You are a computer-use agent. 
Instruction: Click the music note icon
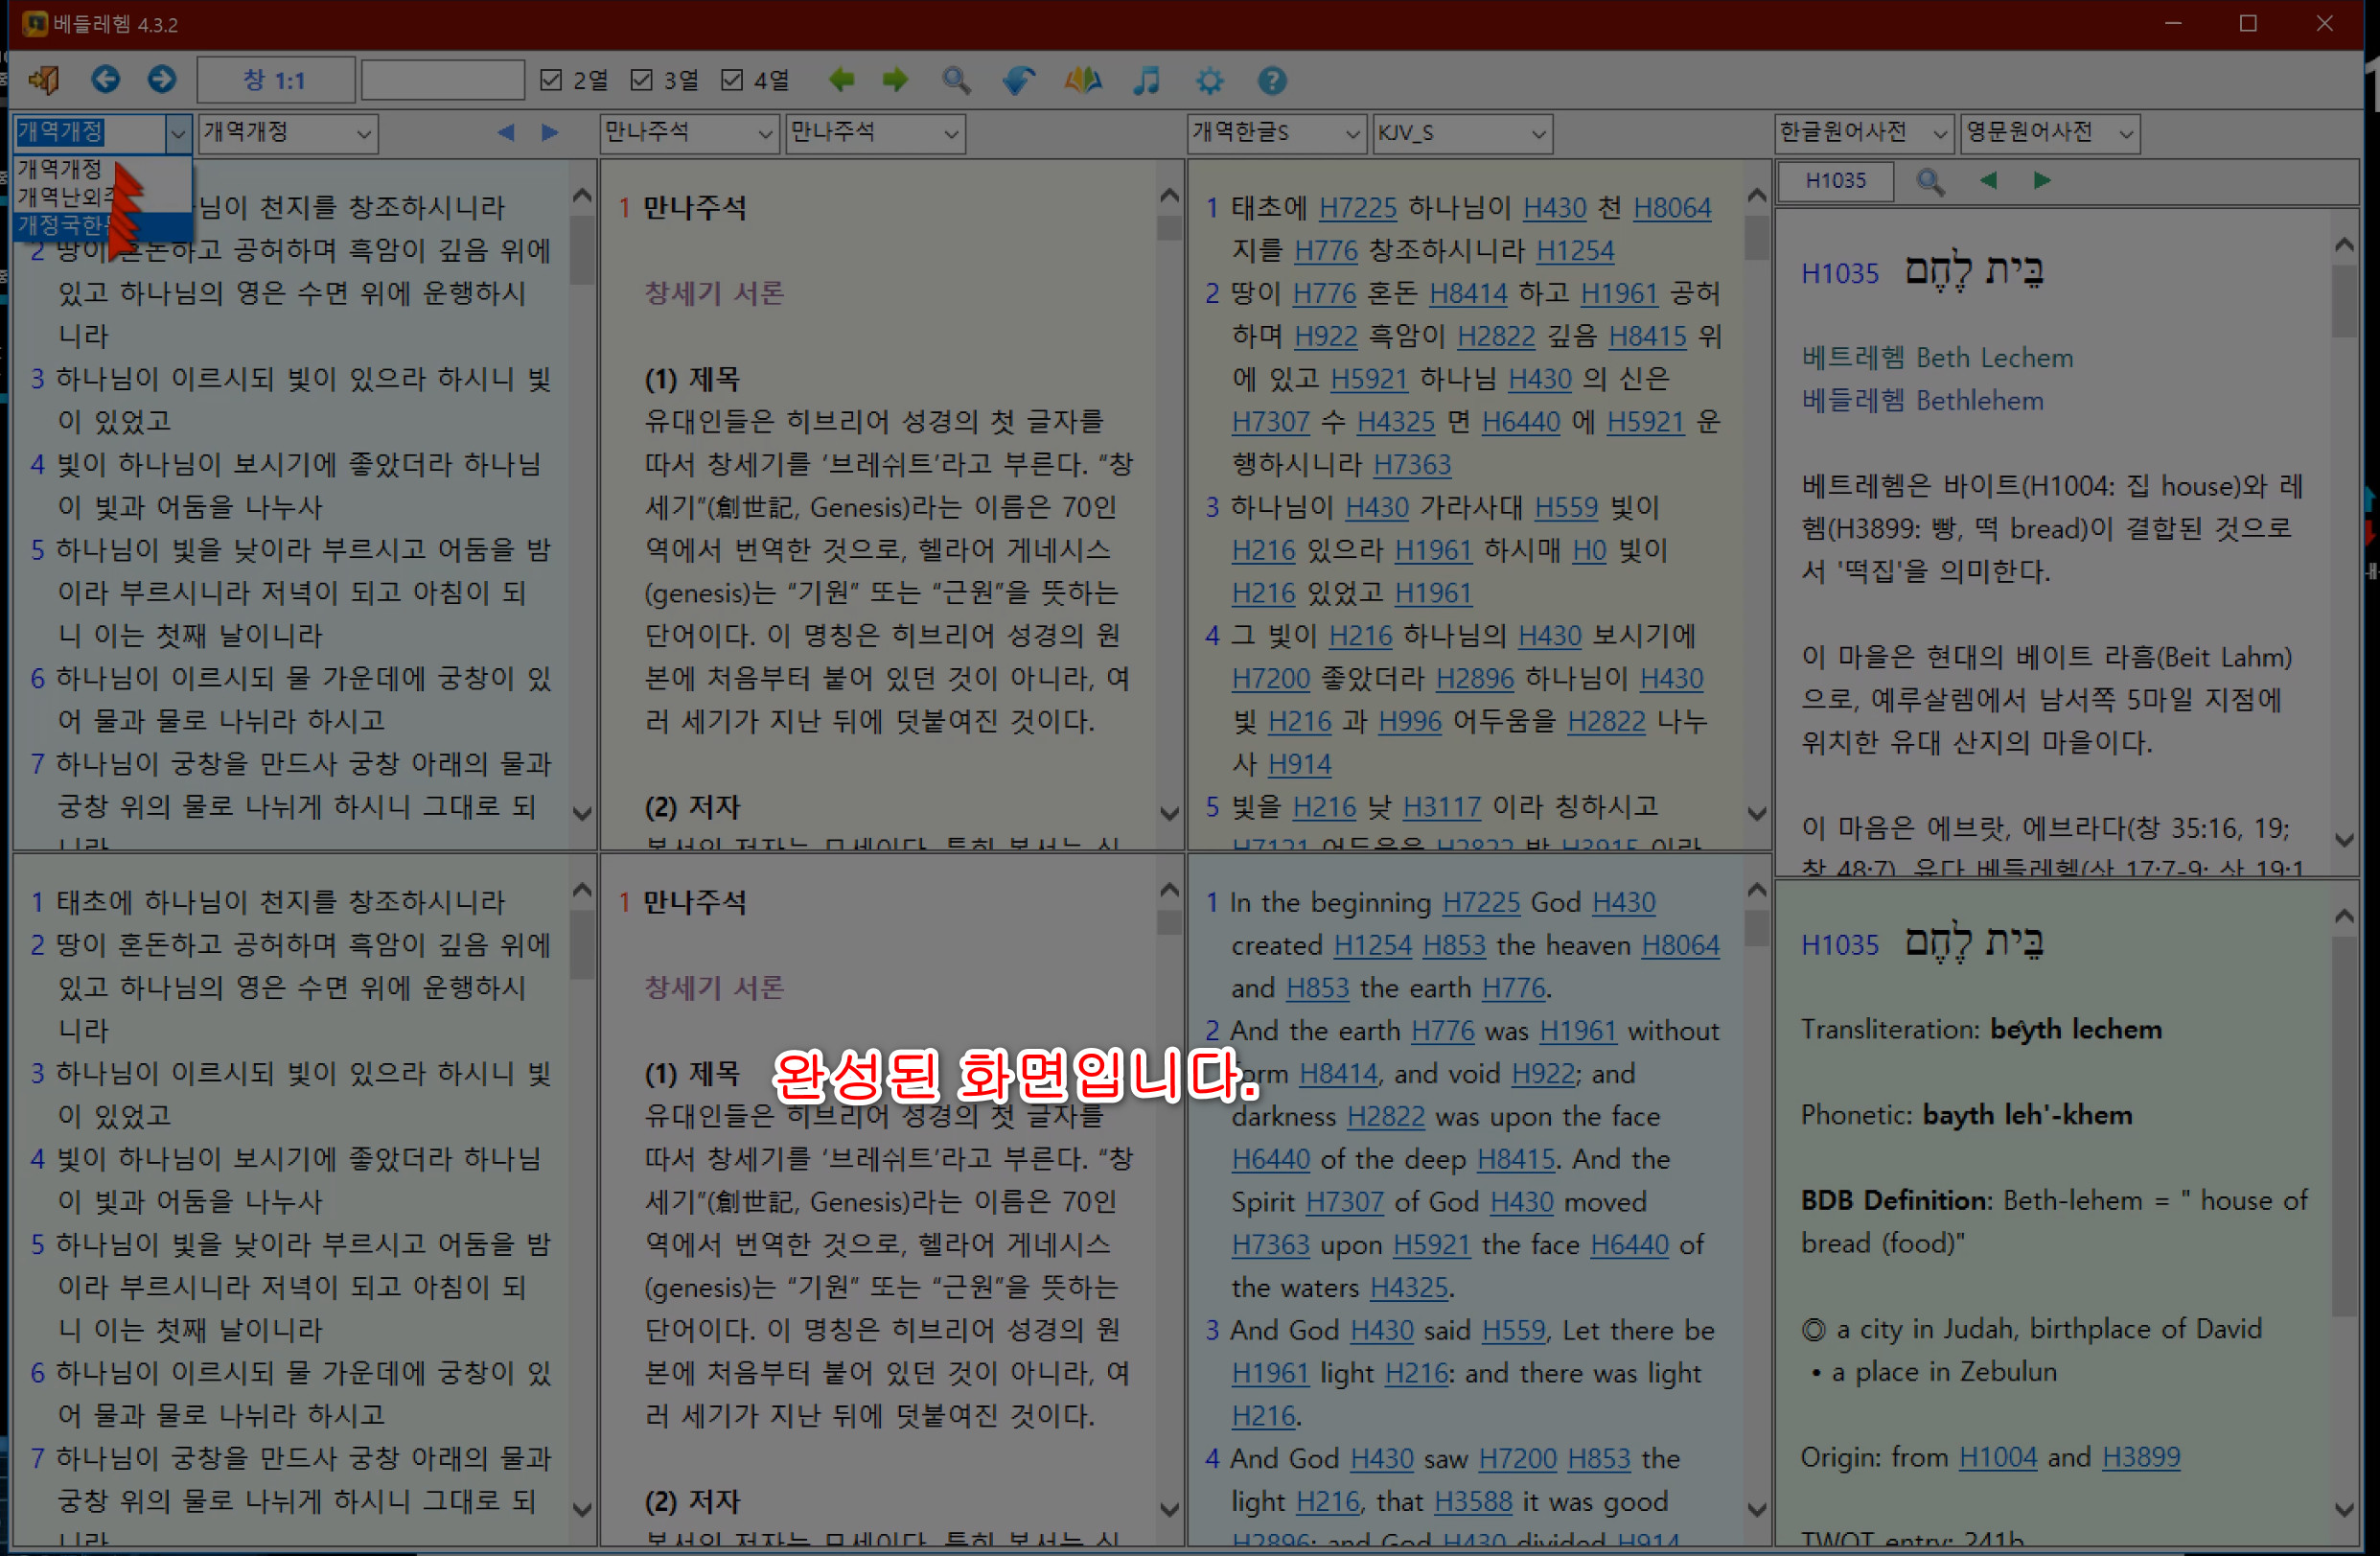coord(1146,80)
